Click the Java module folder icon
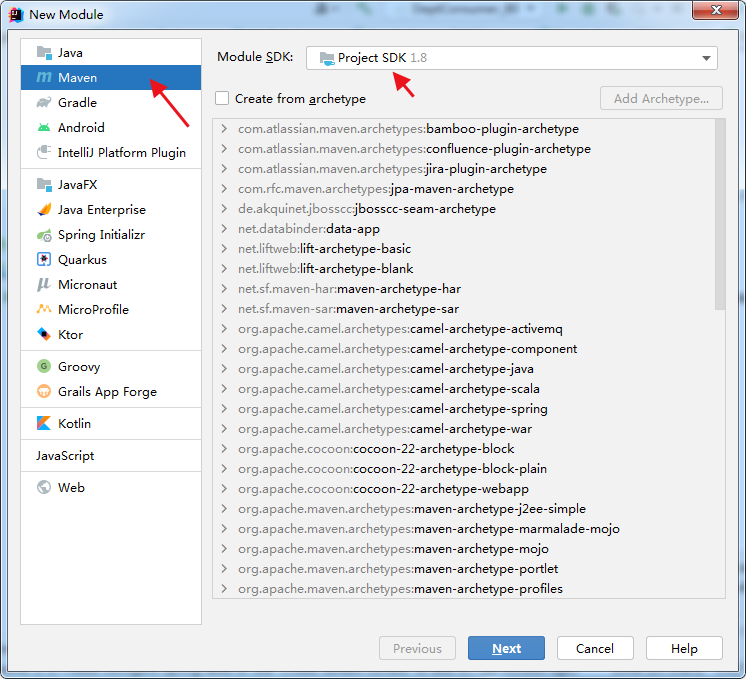 44,53
